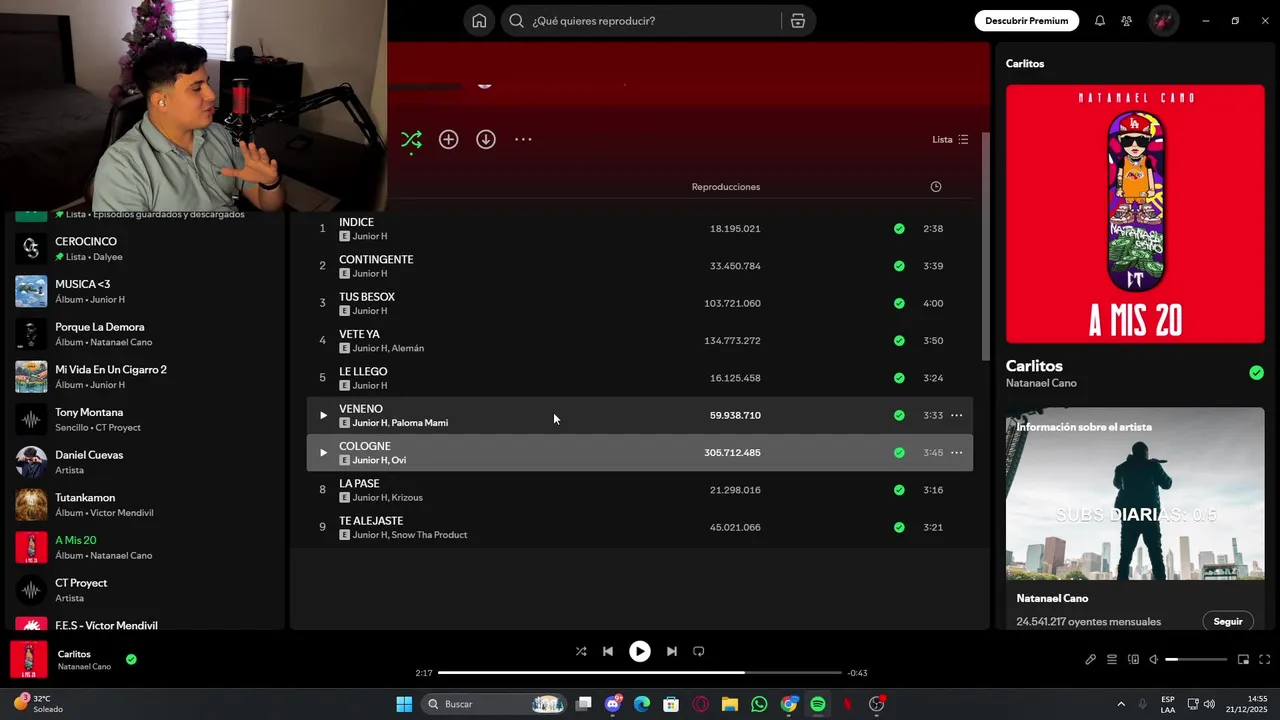Open Discord from taskbar
The width and height of the screenshot is (1280, 720).
[x=613, y=704]
